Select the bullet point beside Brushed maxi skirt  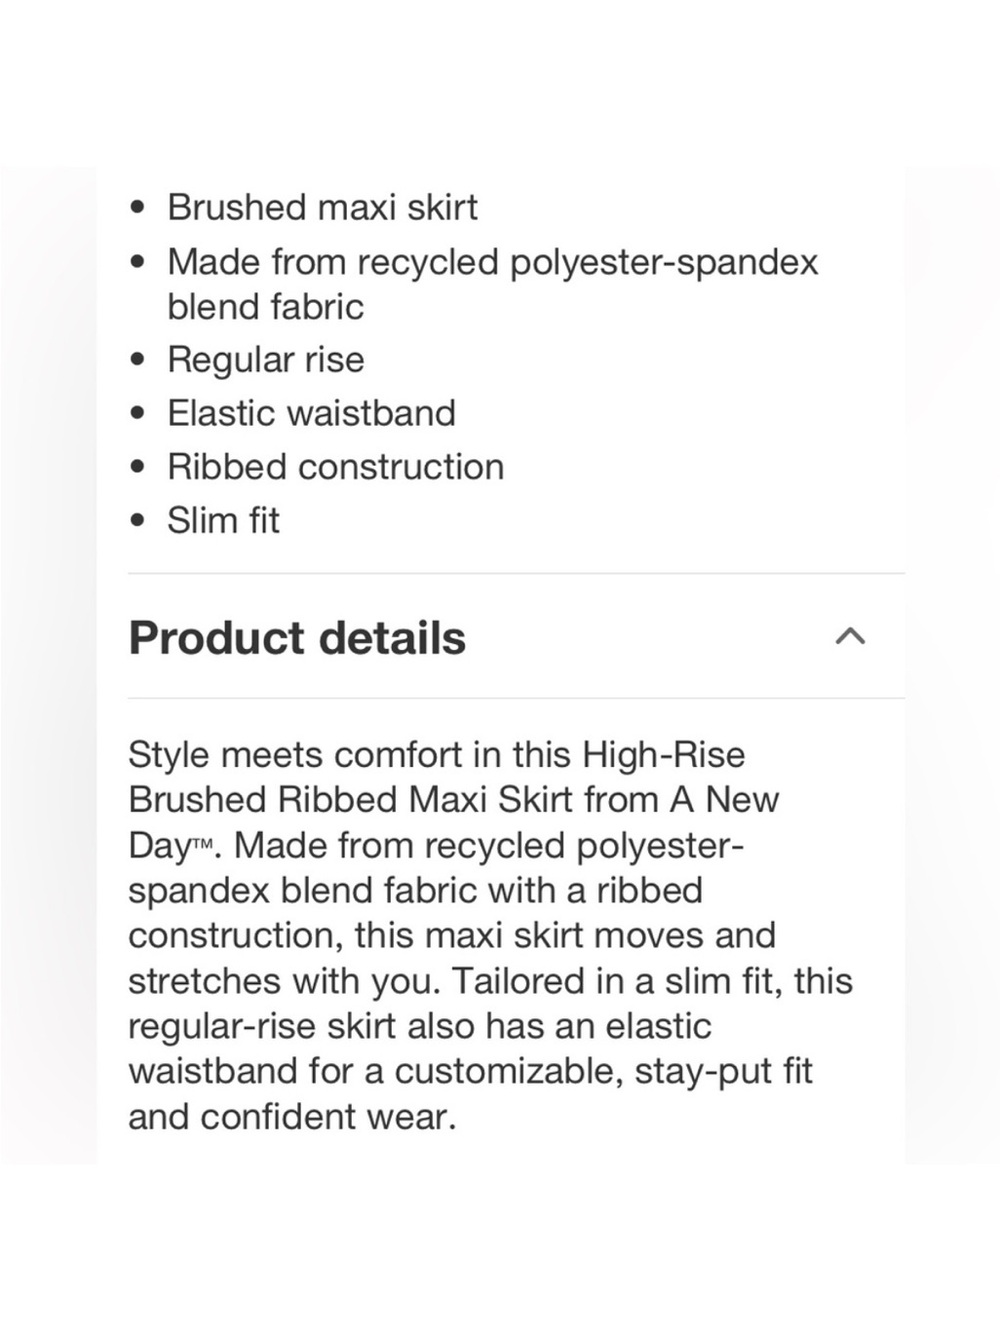[x=137, y=207]
